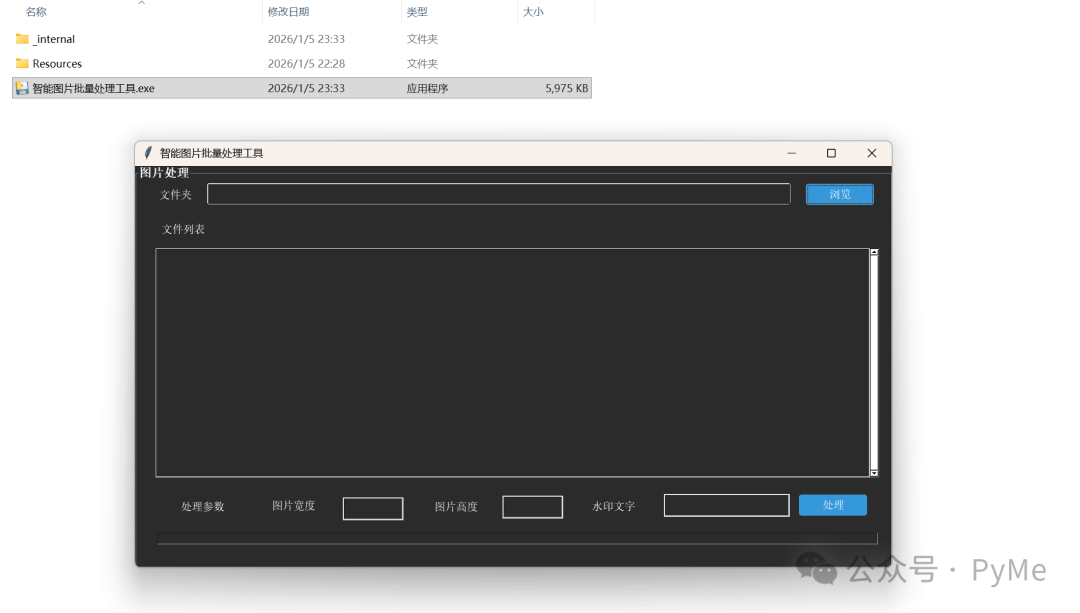The image size is (1080, 613).
Task: Sort files by the 名称 column header
Action: pos(36,12)
